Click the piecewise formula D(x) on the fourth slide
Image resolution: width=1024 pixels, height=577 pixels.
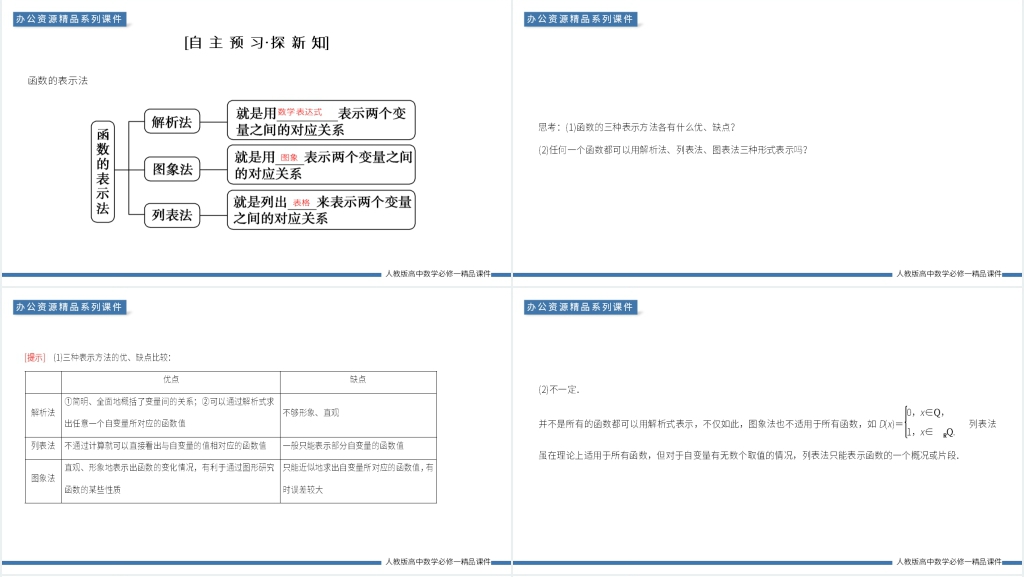click(x=918, y=422)
